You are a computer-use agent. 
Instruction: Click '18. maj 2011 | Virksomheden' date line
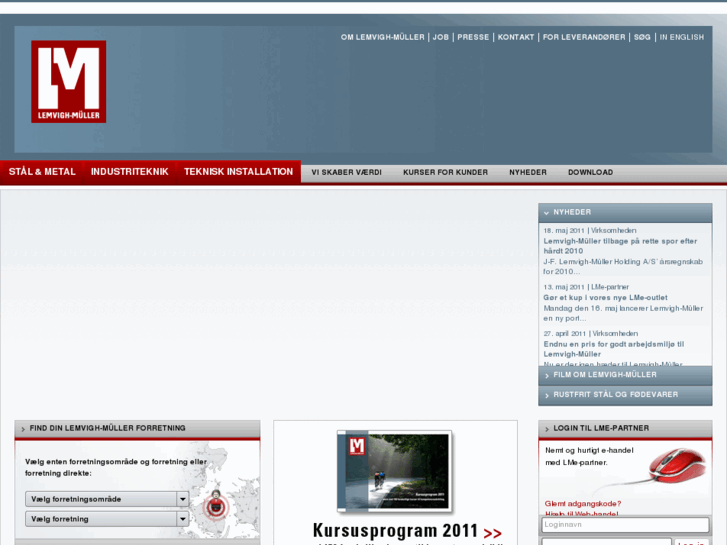coord(589,231)
